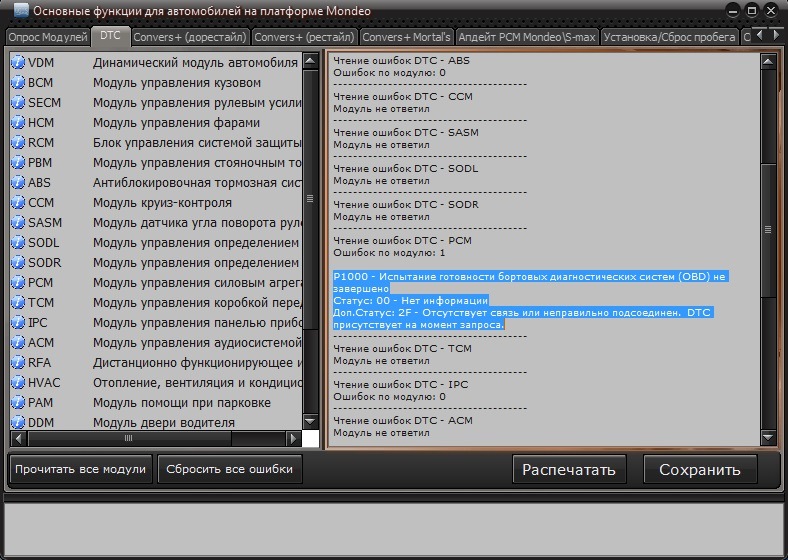The height and width of the screenshot is (560, 788).
Task: Click the info icon beside PBM
Action: 18,163
